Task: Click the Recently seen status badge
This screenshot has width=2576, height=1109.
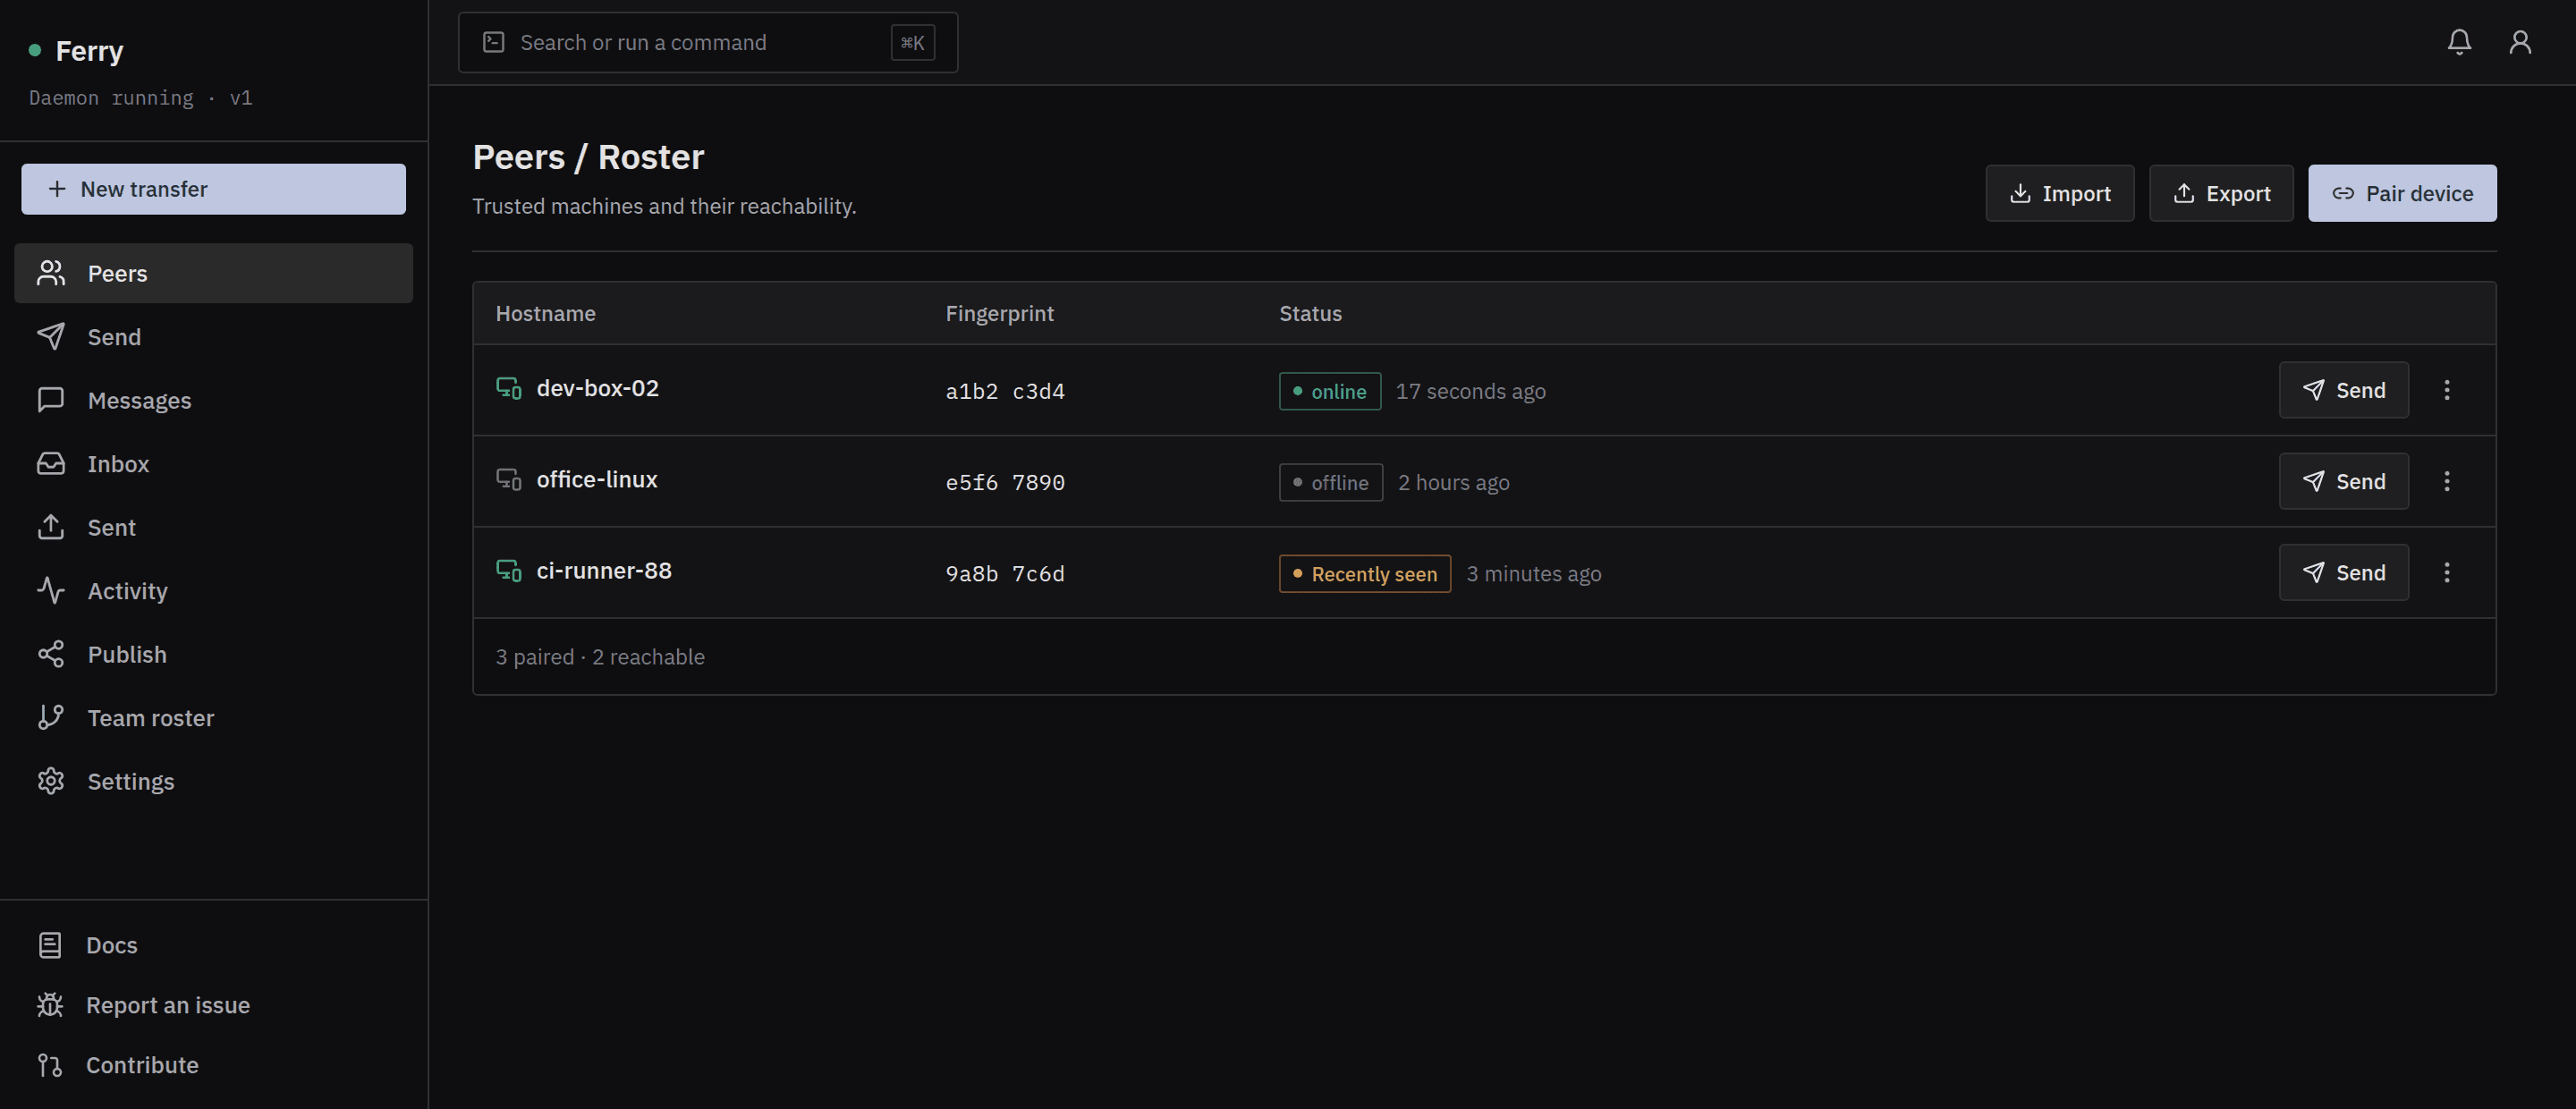Action: [x=1364, y=574]
